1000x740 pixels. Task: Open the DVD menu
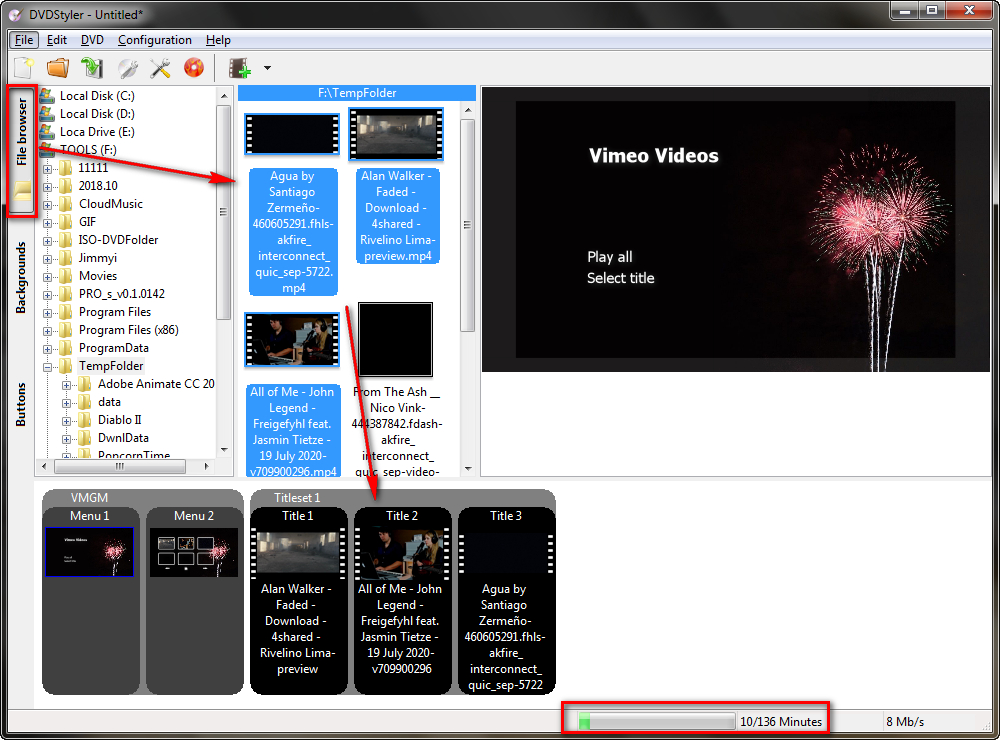pos(92,40)
